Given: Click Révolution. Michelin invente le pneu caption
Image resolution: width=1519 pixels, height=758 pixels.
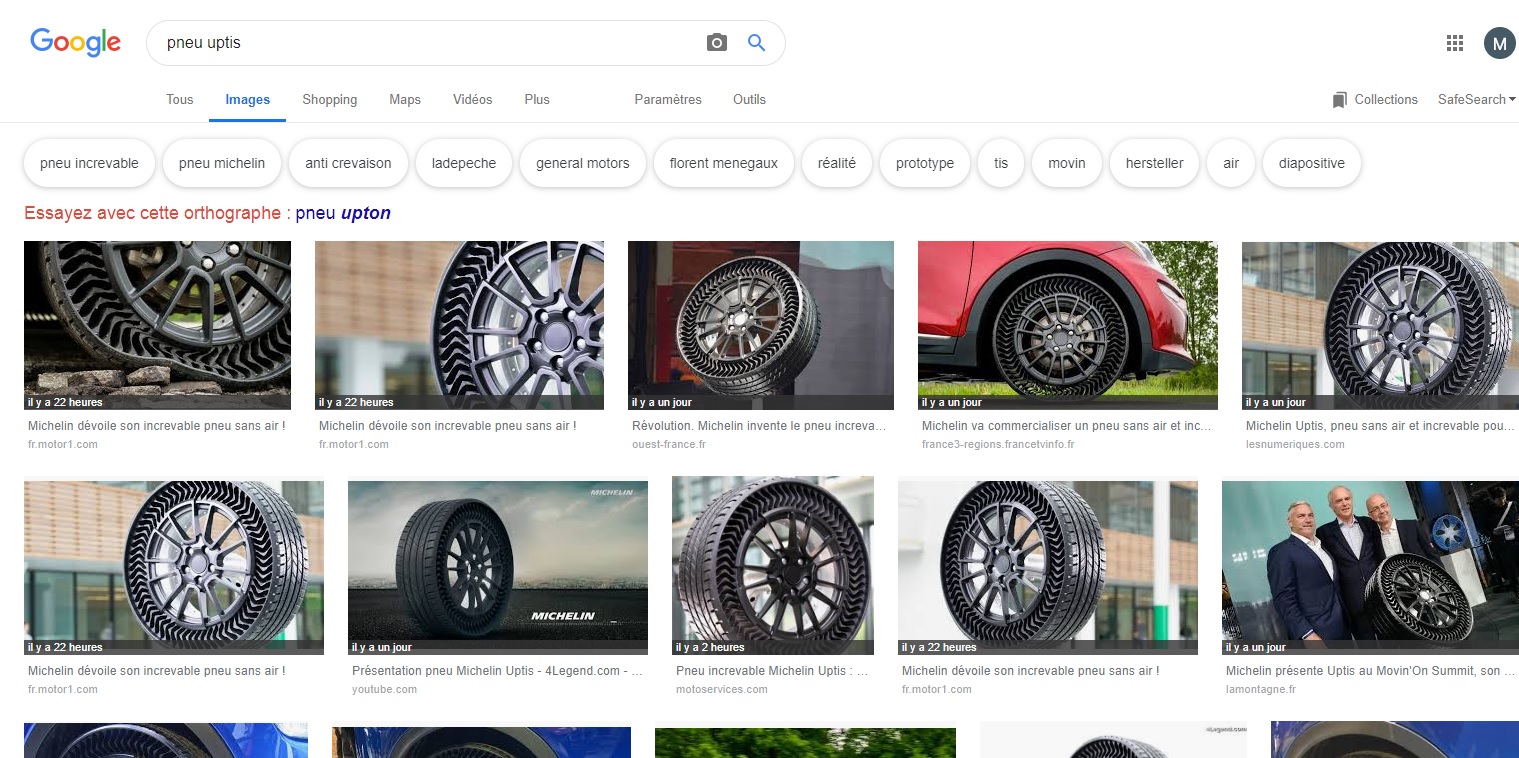Looking at the screenshot, I should click(x=759, y=426).
